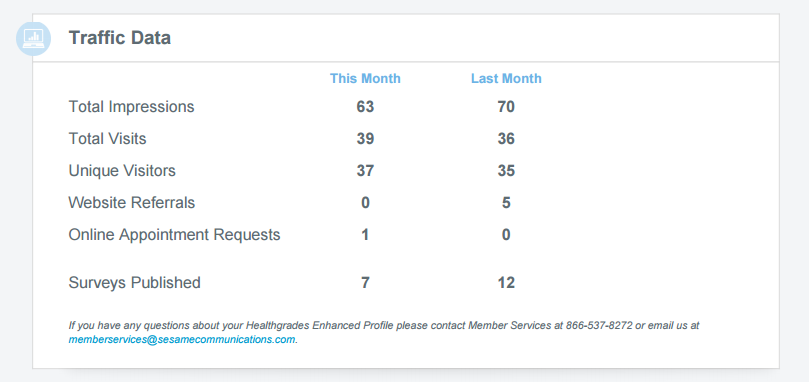This screenshot has width=809, height=382.
Task: Click the Unique Visitors label
Action: [122, 171]
